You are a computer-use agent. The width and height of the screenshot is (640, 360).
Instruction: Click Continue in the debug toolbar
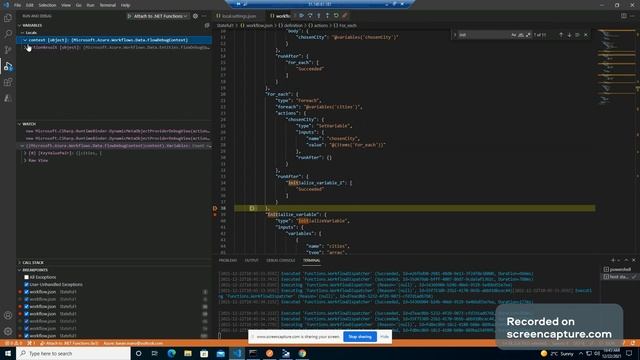tap(302, 16)
